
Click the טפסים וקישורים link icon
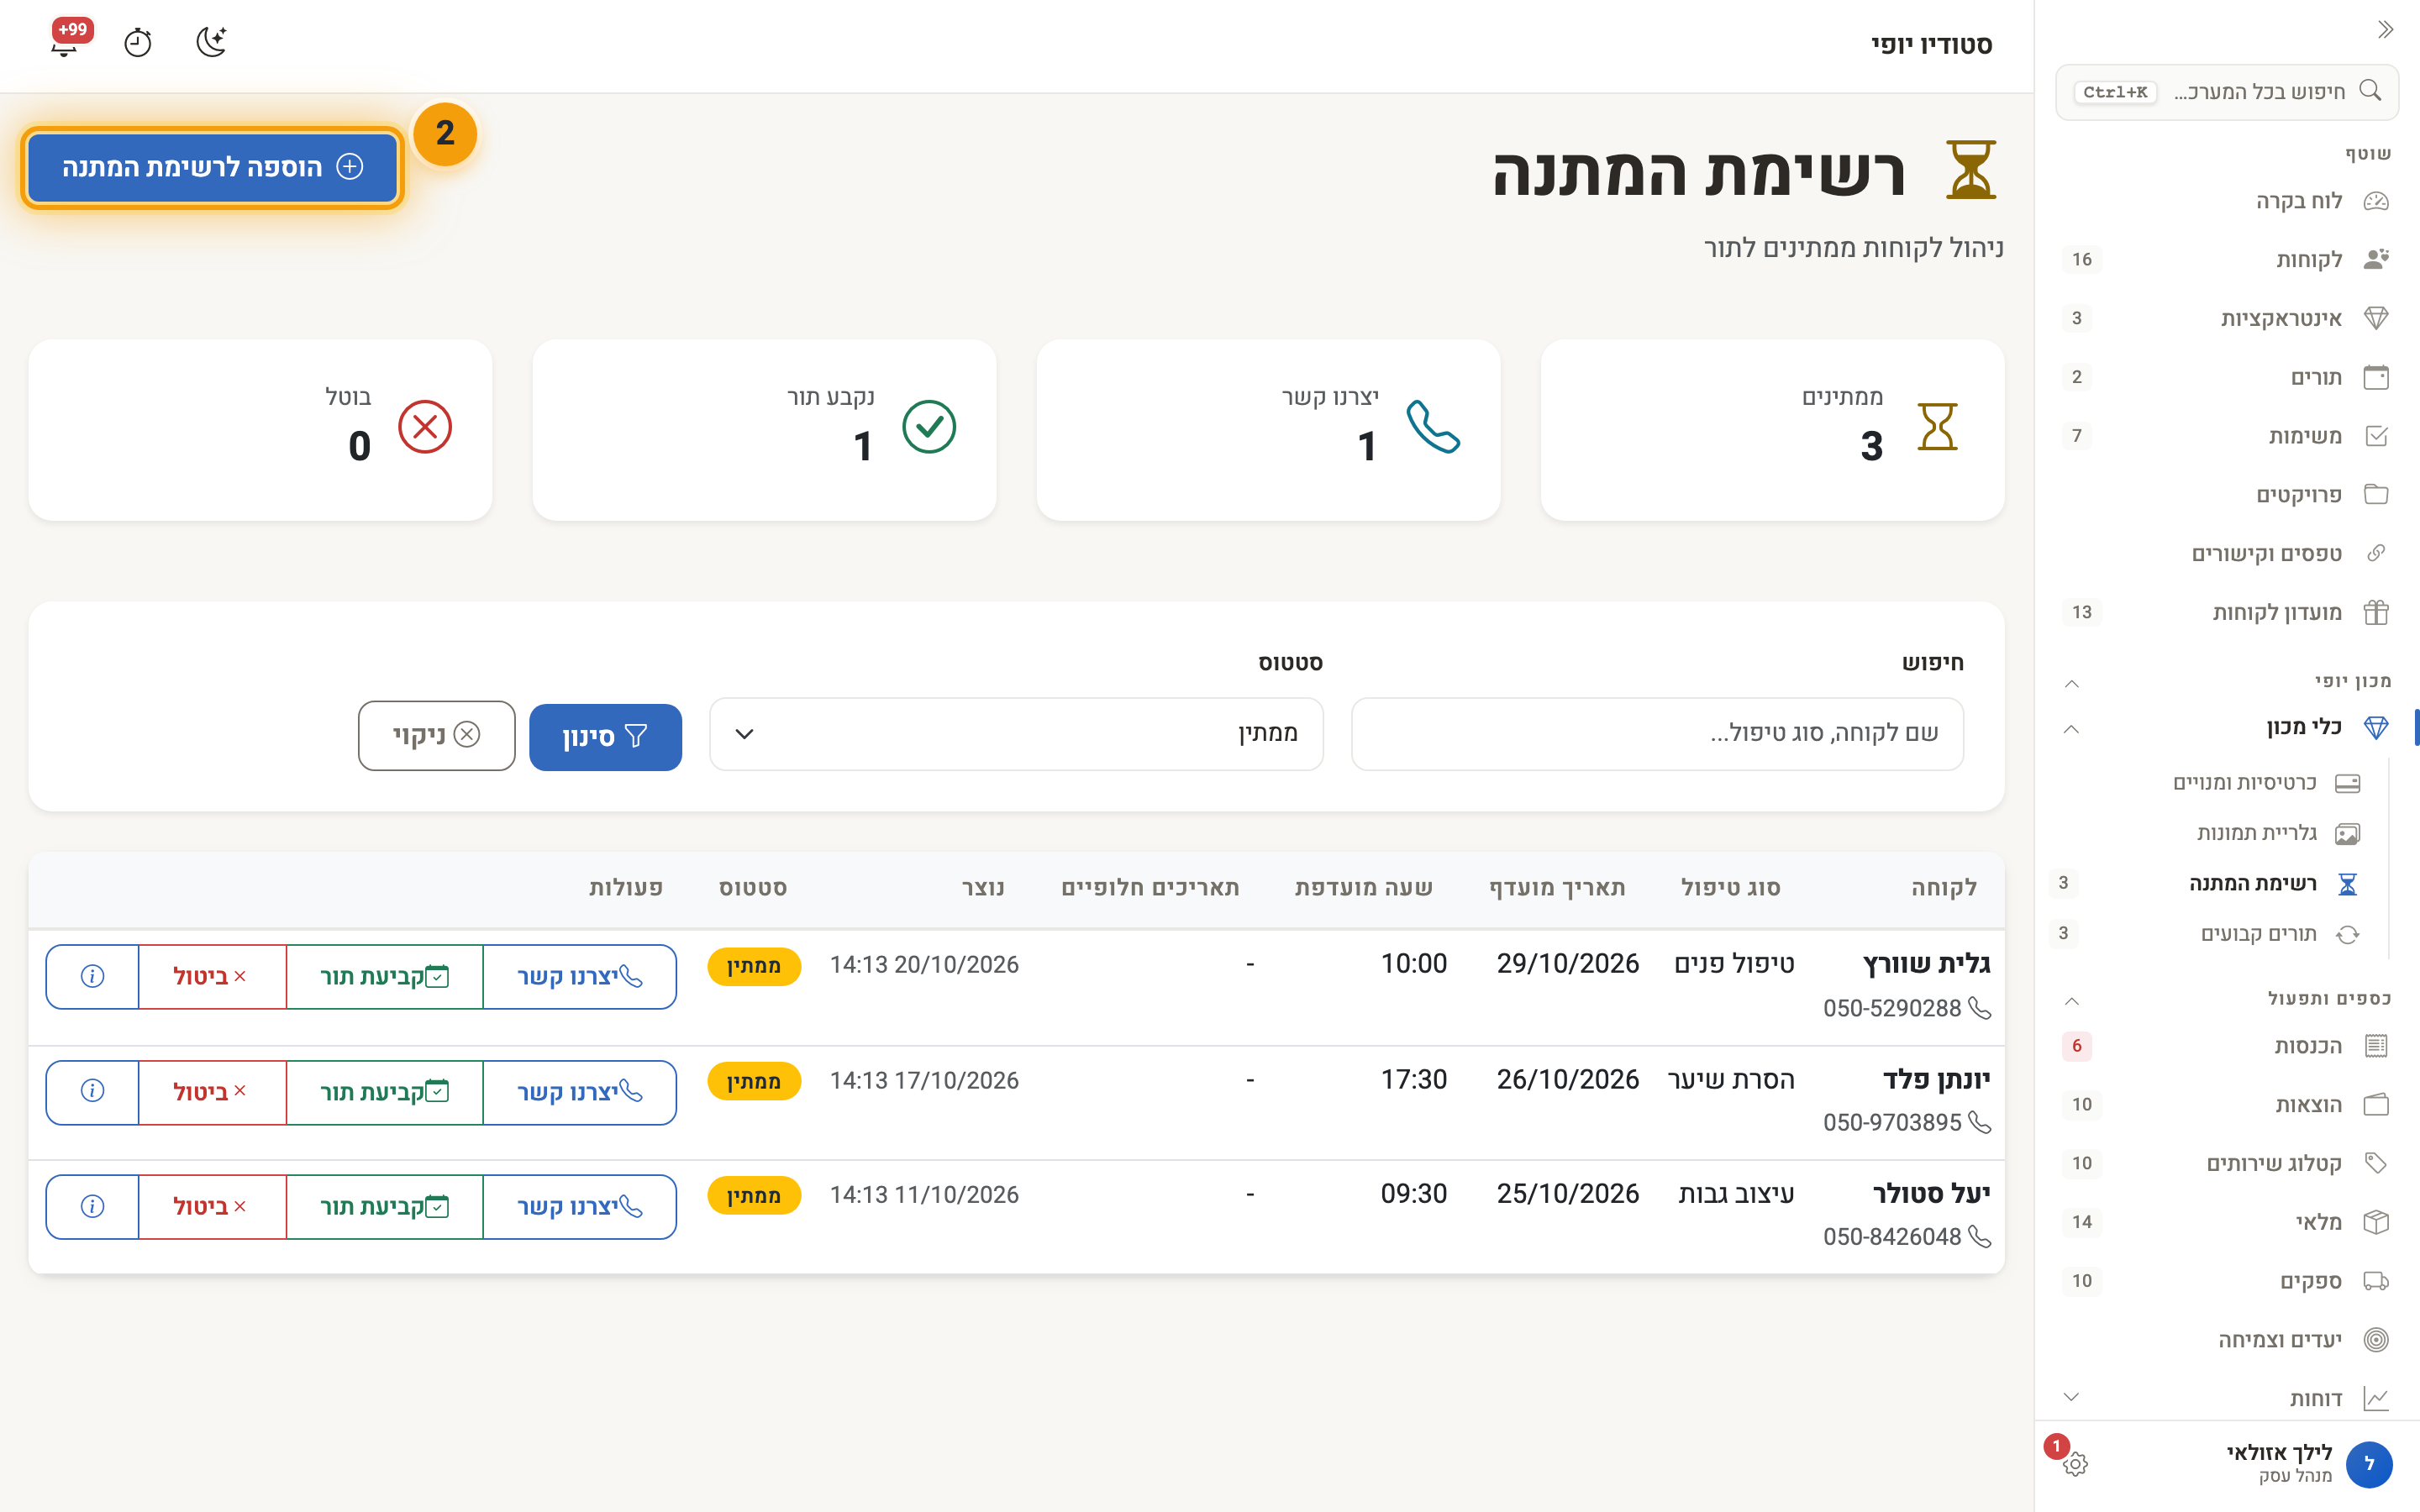click(x=2376, y=553)
